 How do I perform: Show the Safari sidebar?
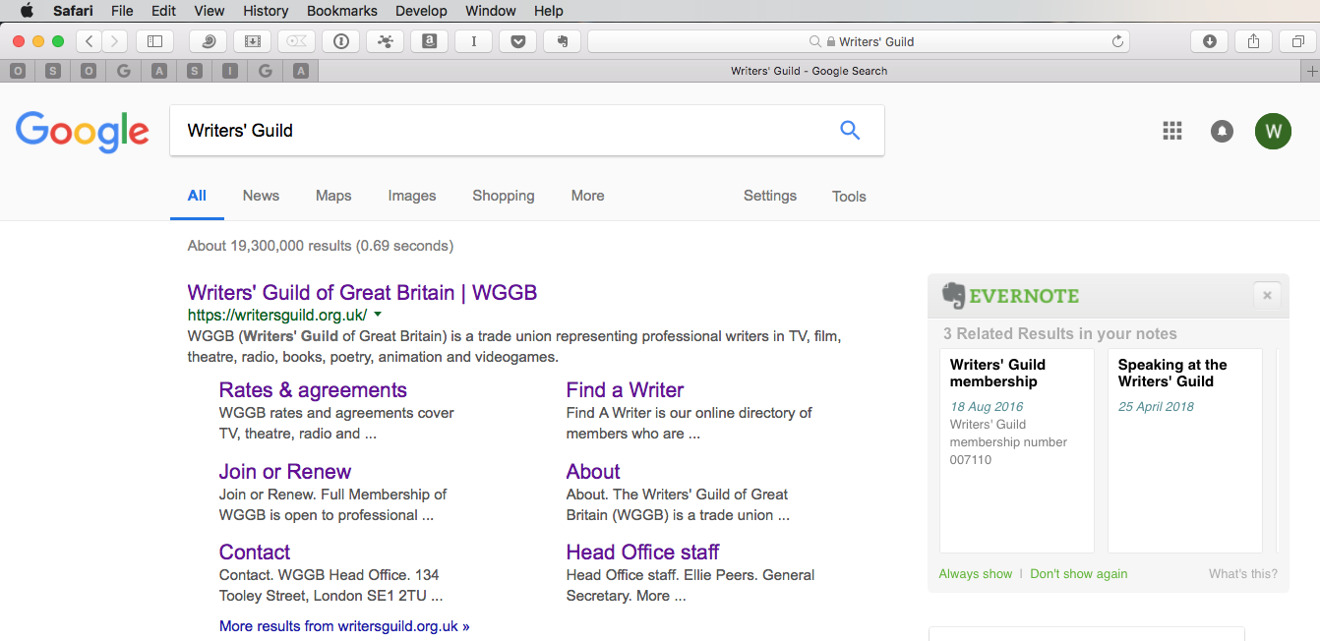click(155, 41)
